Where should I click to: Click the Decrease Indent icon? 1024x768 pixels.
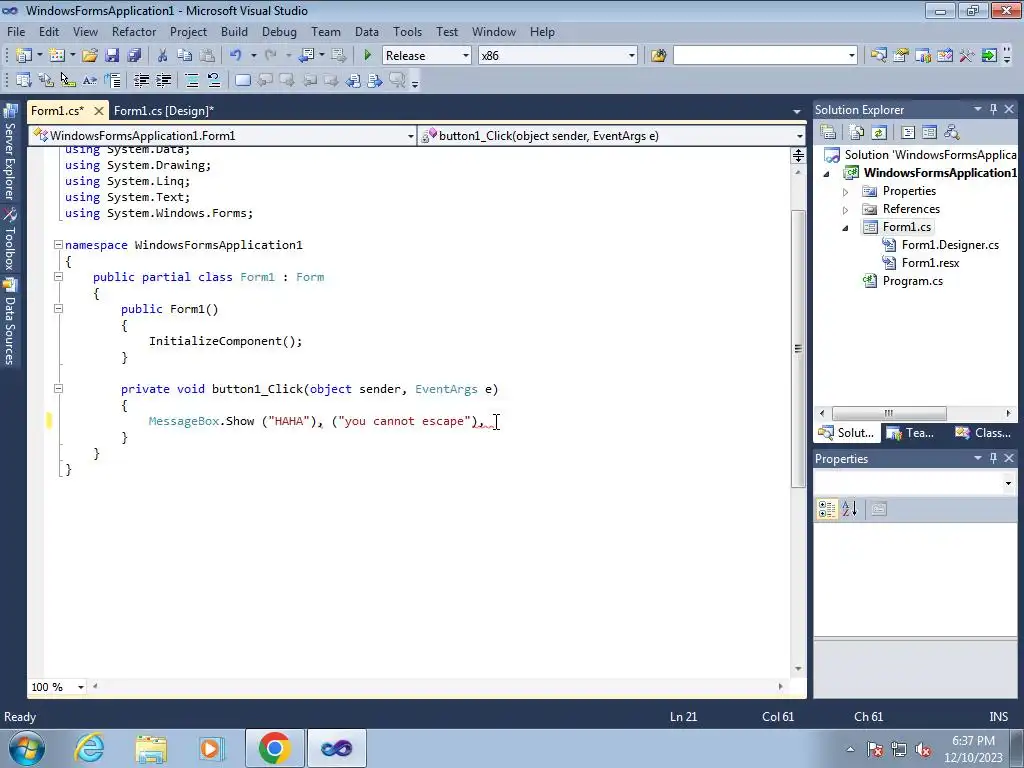pyautogui.click(x=141, y=80)
